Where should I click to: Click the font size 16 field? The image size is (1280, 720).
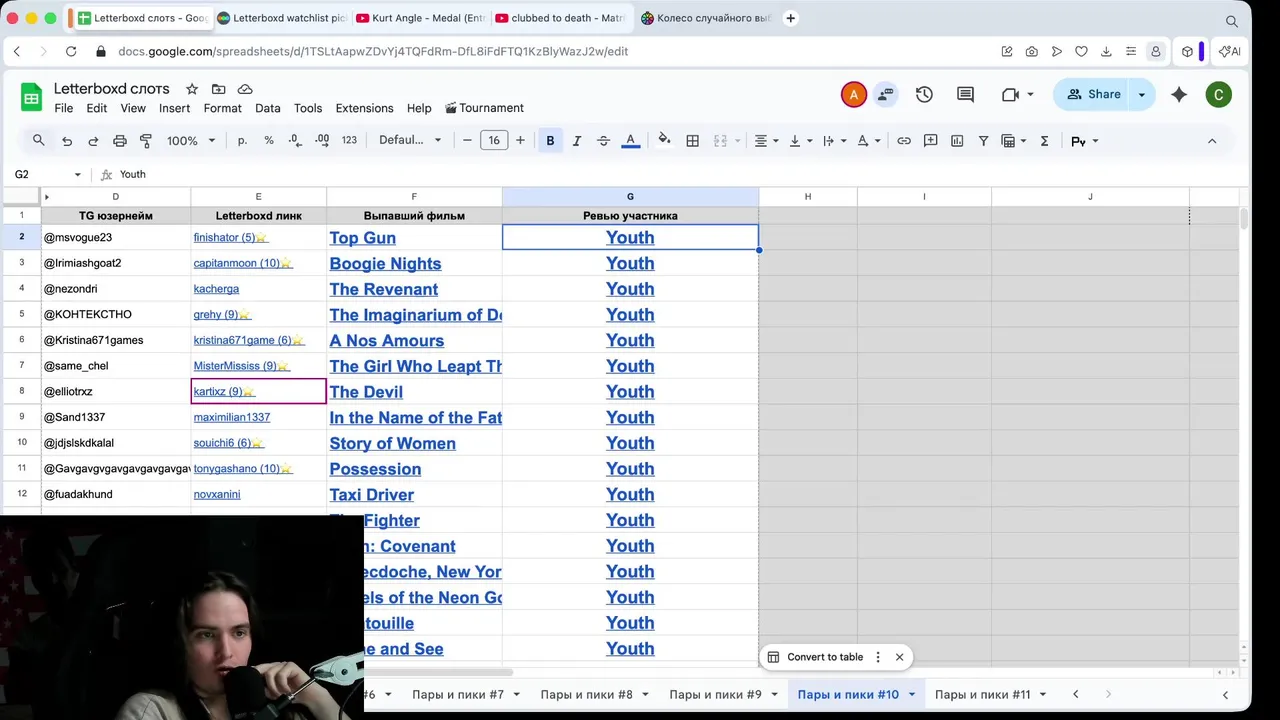click(x=494, y=141)
